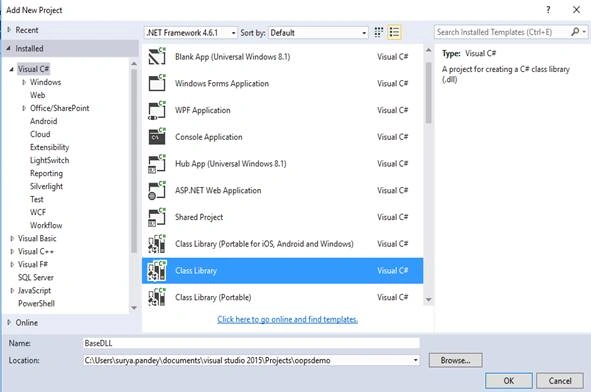Viewport: 591px width, 392px height.
Task: Select the Test category
Action: click(37, 199)
